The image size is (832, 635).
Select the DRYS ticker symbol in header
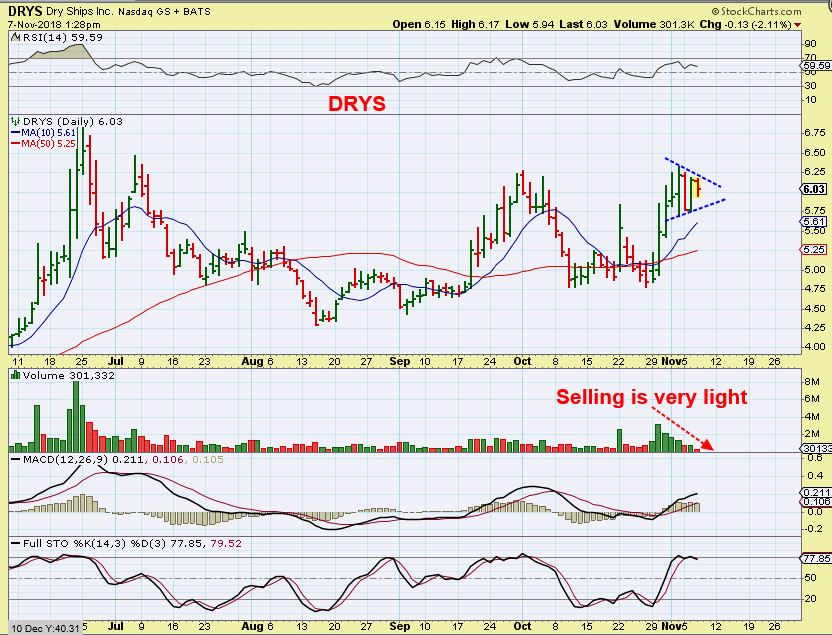(25, 11)
